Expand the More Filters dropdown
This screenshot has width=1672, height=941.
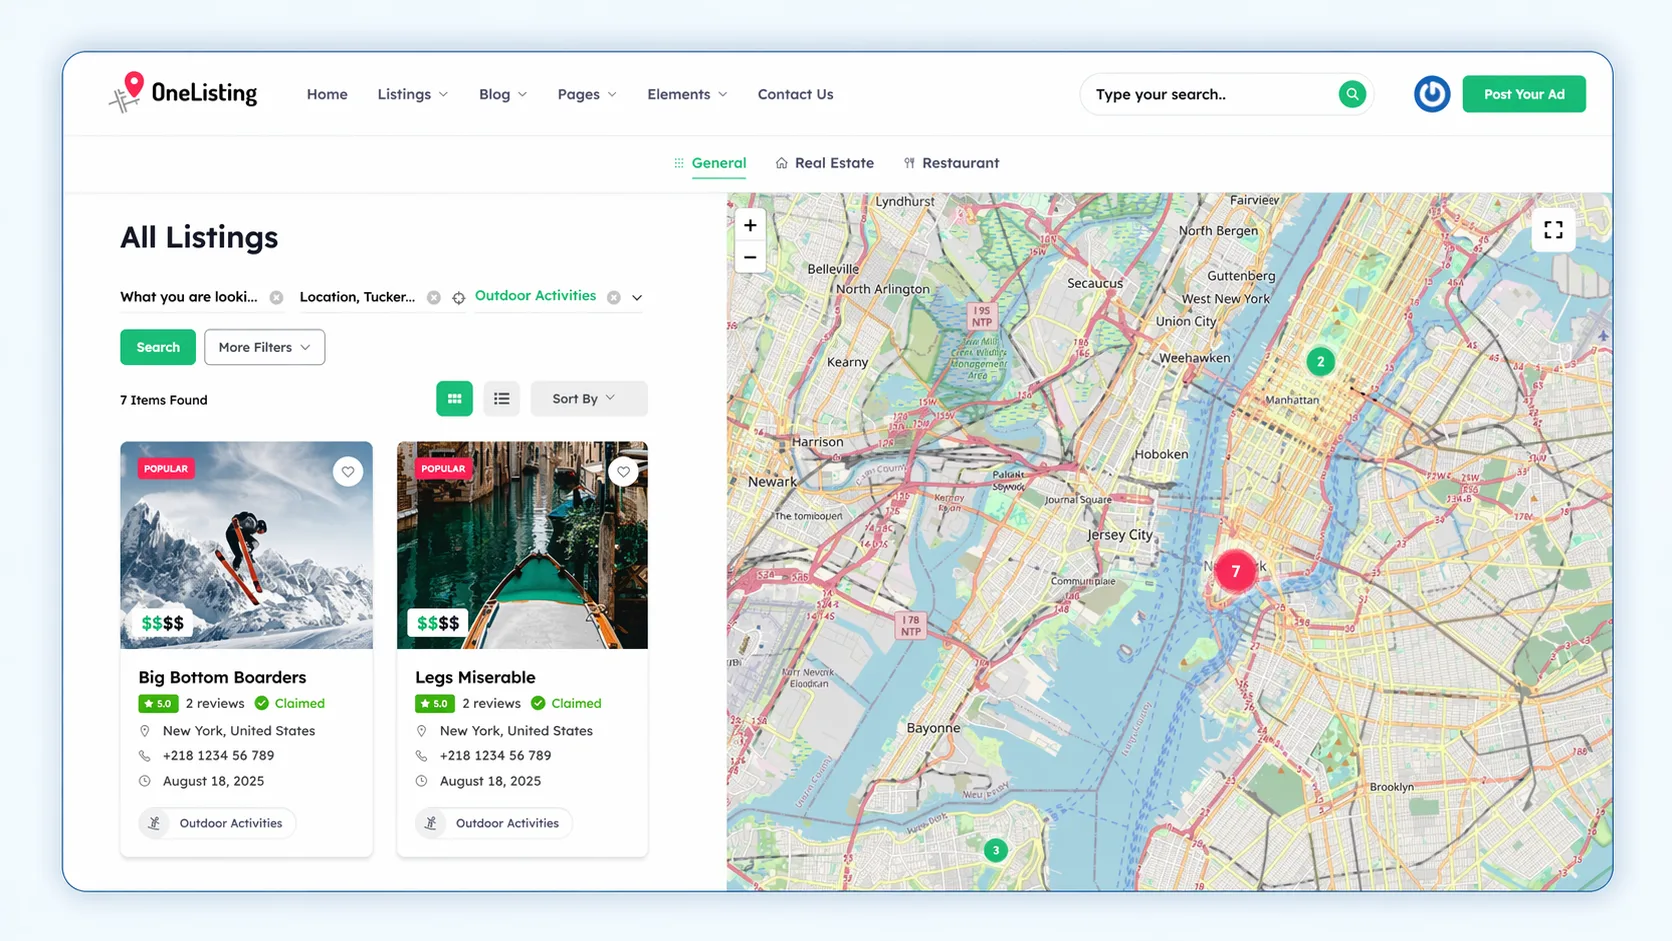click(x=264, y=347)
